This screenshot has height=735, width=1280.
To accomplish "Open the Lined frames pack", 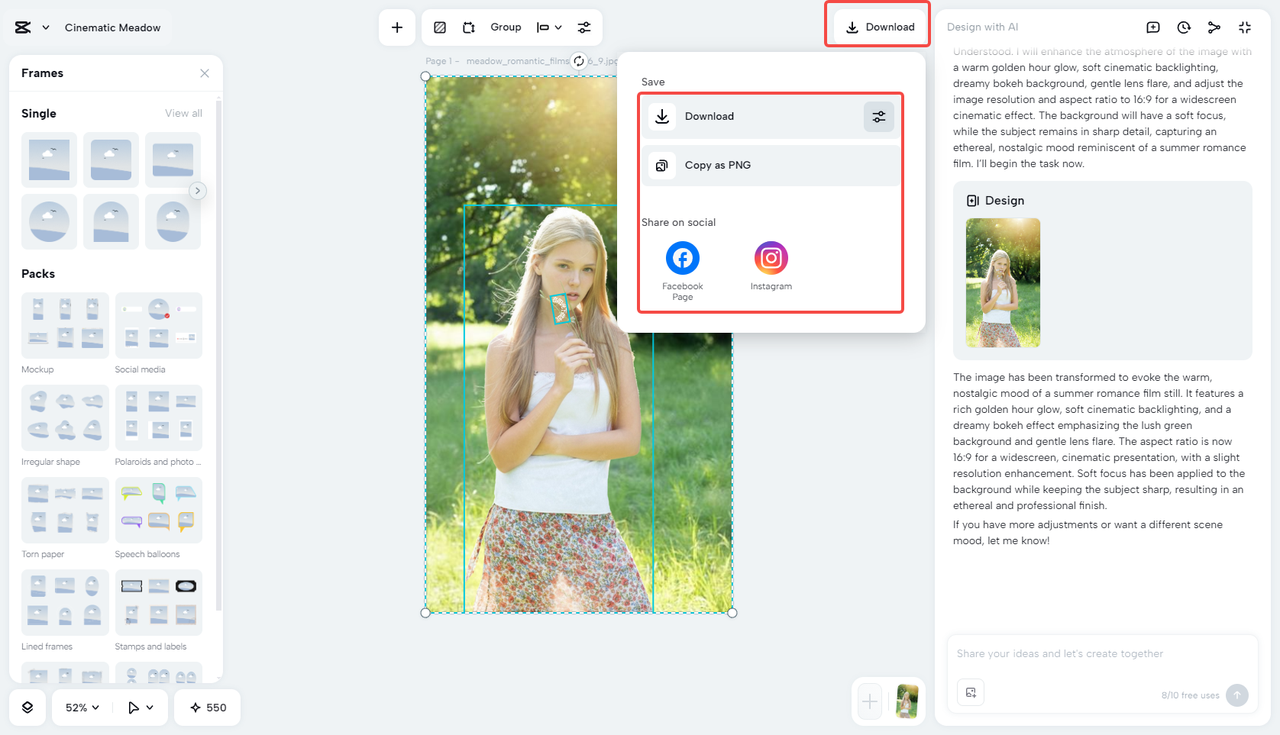I will click(65, 603).
